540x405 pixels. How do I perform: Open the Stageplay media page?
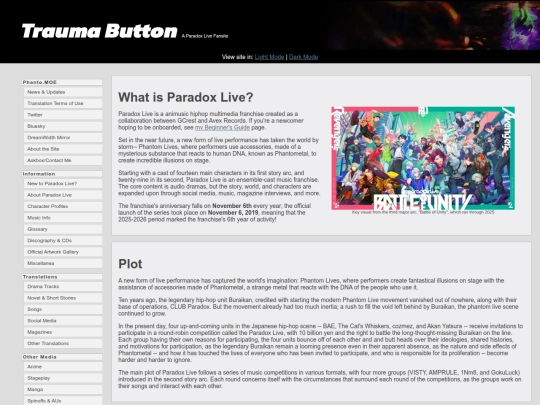[x=63, y=378]
